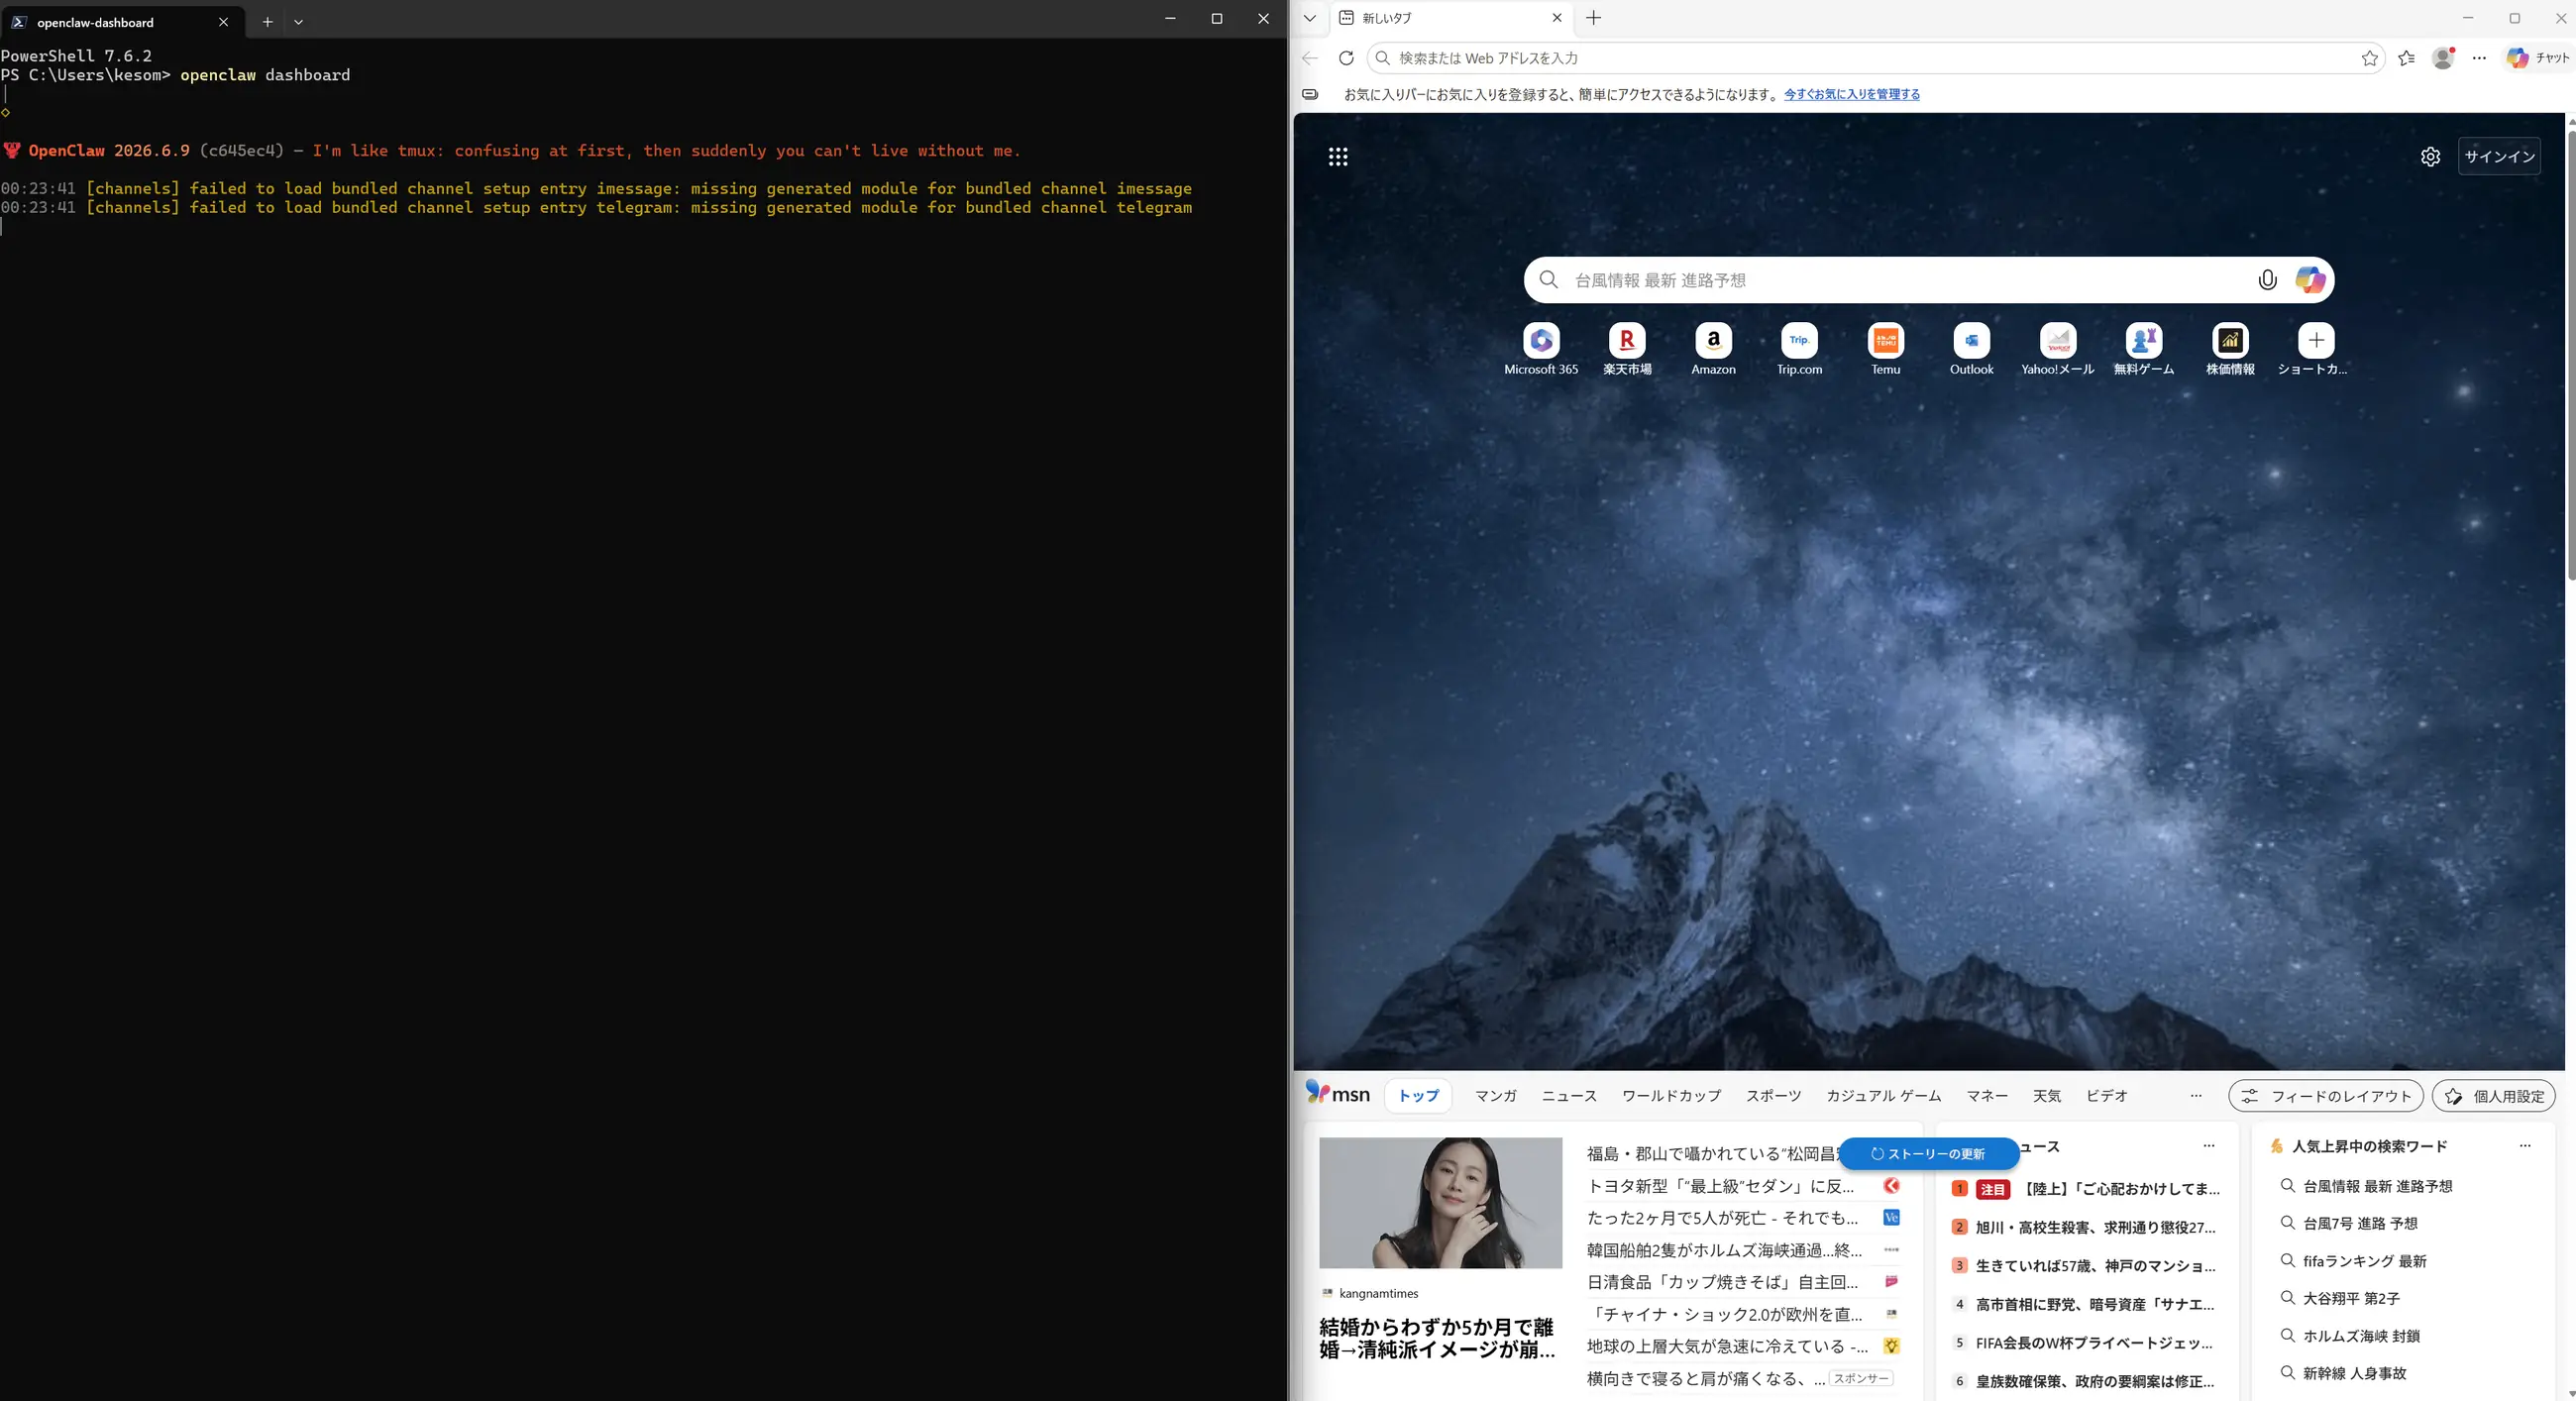
Task: Select the ワールドカップ feed tab
Action: [1671, 1096]
